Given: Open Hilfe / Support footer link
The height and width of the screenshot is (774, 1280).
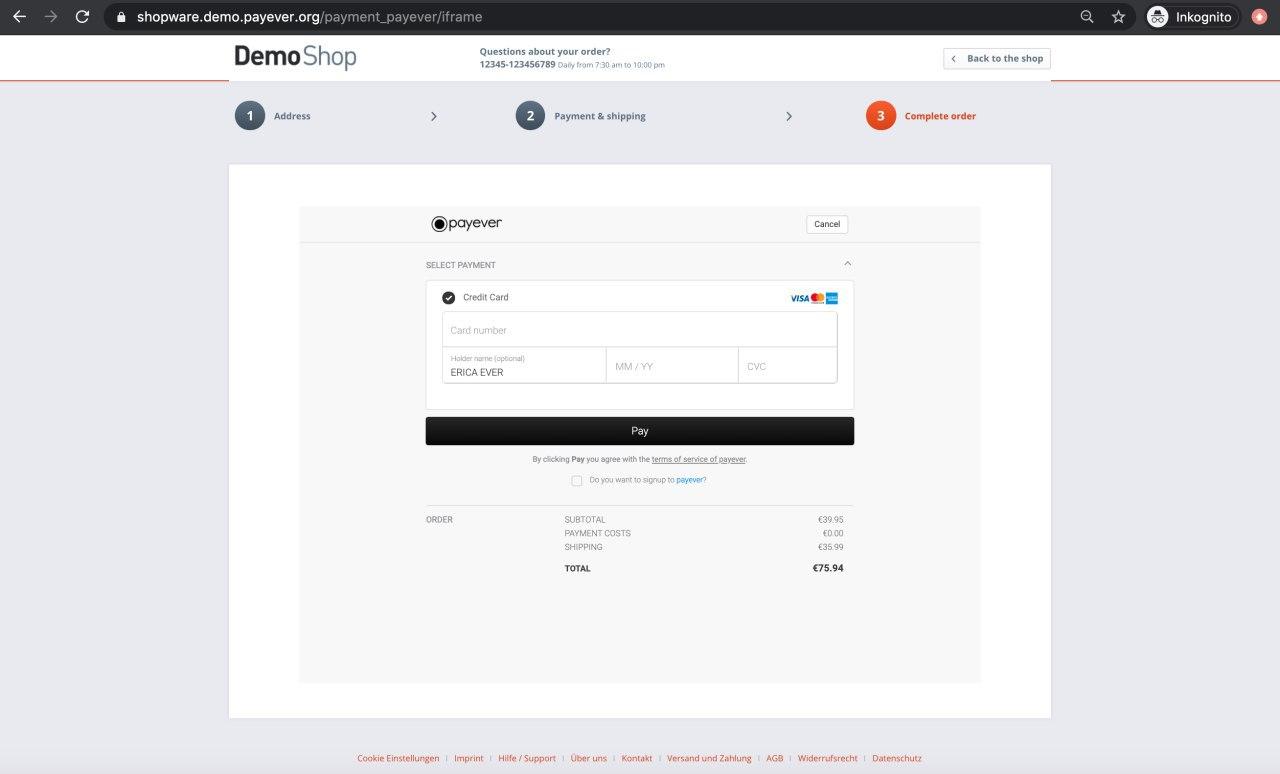Looking at the screenshot, I should [x=527, y=758].
